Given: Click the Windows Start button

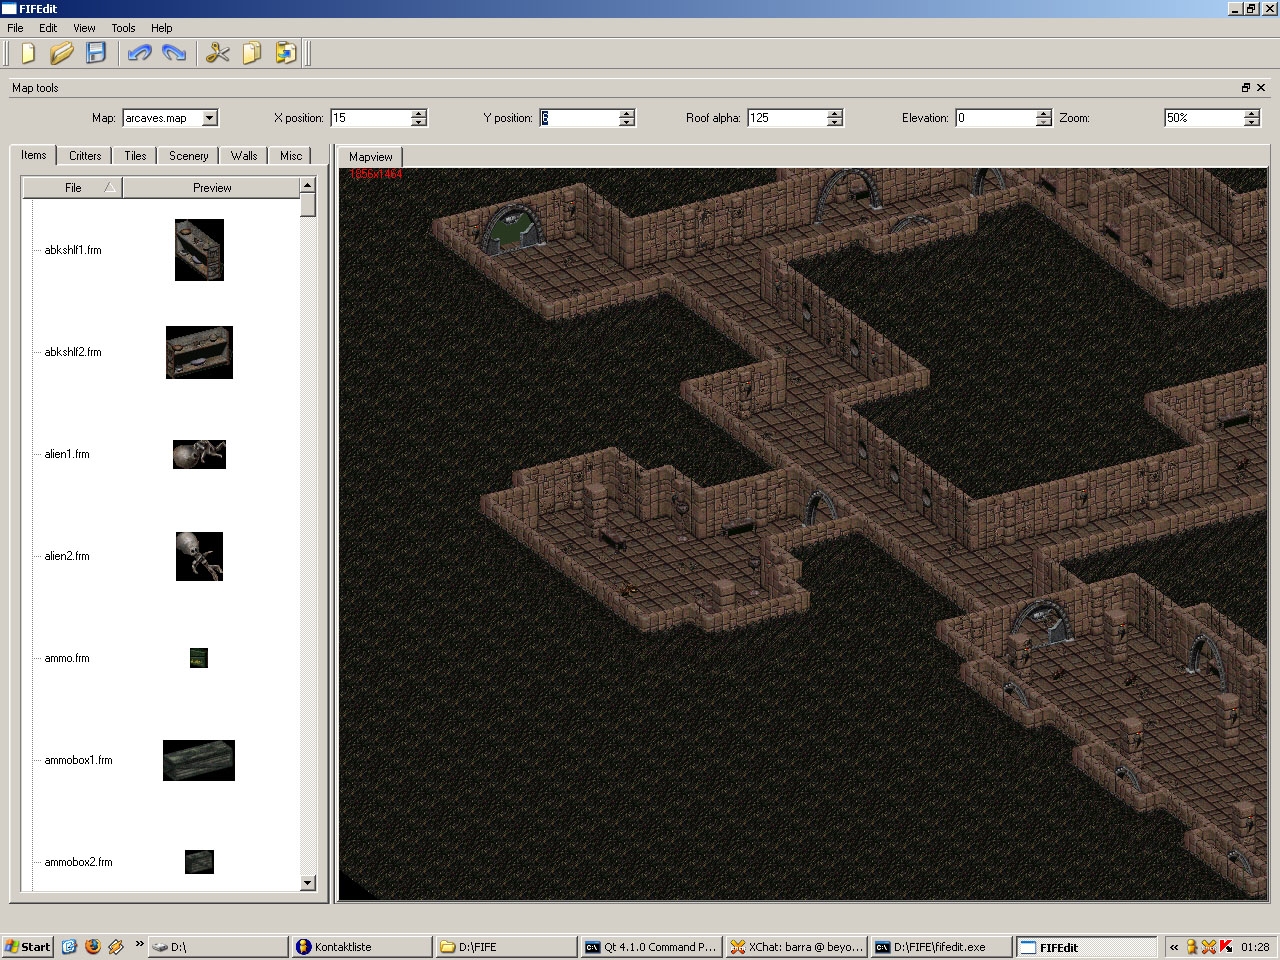Looking at the screenshot, I should tap(27, 947).
